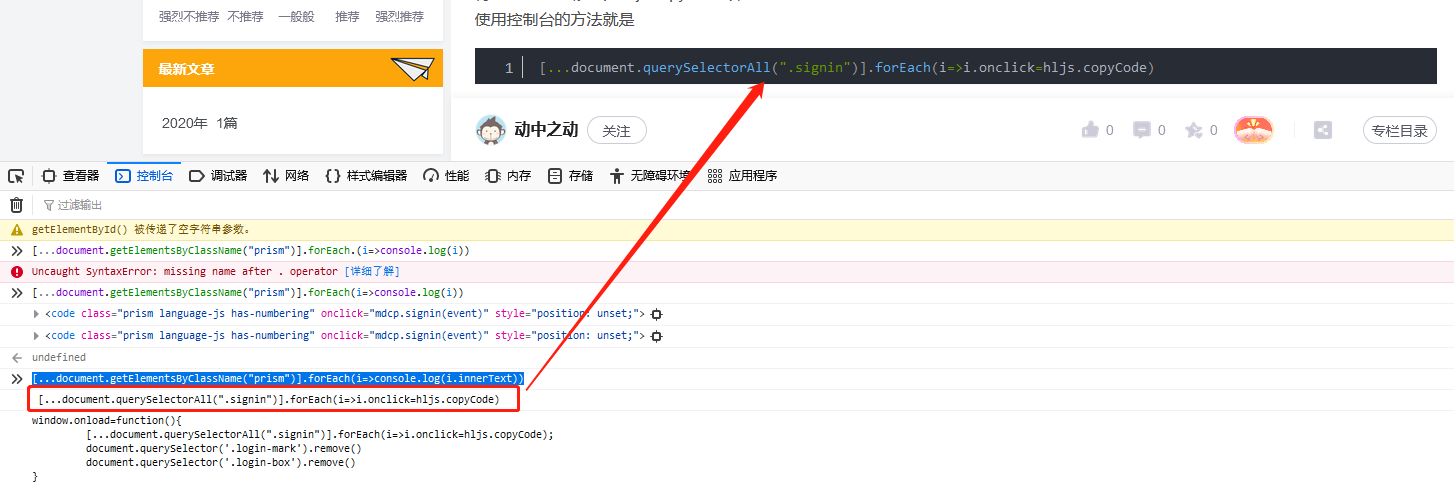Screen dimensions: 1454x486
Task: Reveal first code node in inspector target icon
Action: pos(657,314)
